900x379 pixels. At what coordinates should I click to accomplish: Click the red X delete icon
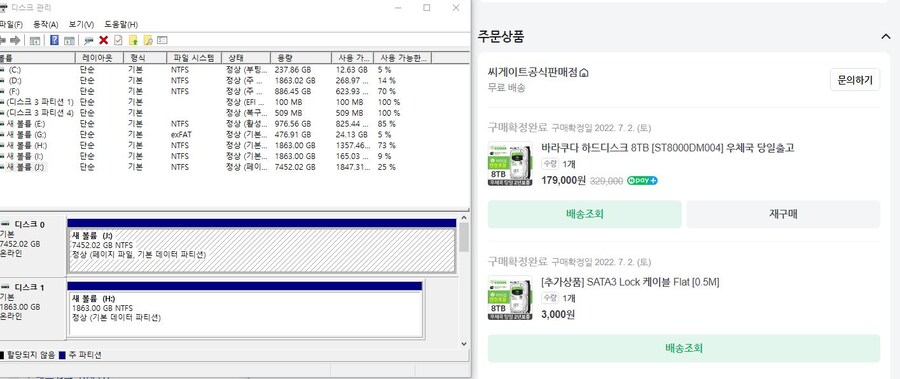[x=104, y=40]
